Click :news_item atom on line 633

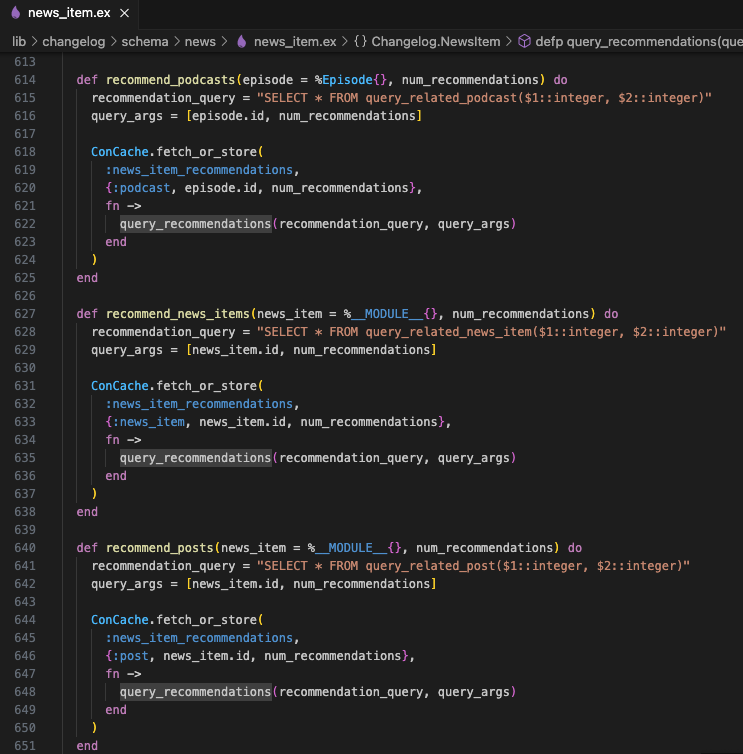tap(149, 422)
